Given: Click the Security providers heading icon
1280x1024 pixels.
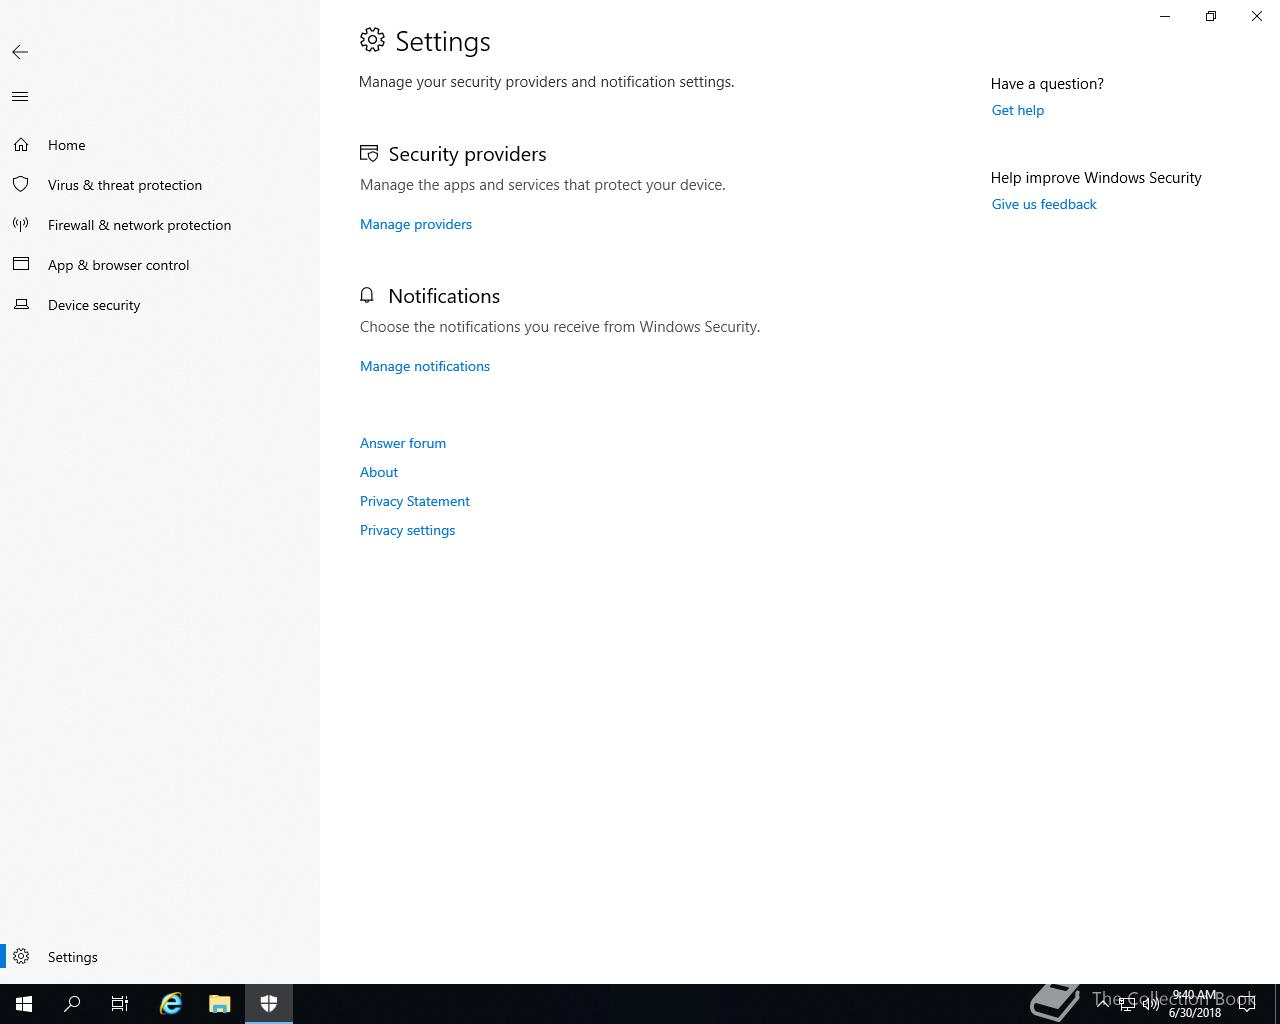Looking at the screenshot, I should tap(369, 154).
